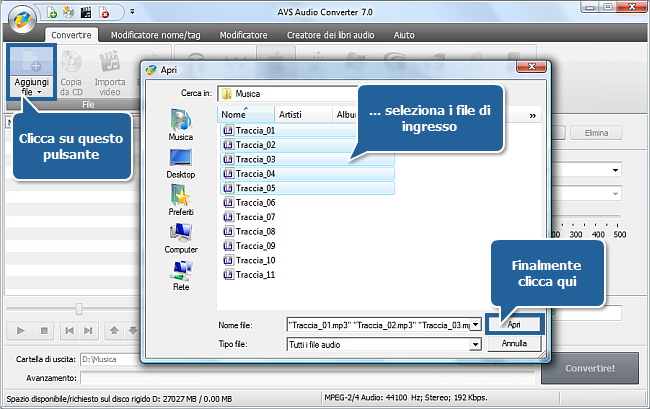Click the Traccia_06 audio file icon
The height and width of the screenshot is (409, 650).
click(228, 203)
